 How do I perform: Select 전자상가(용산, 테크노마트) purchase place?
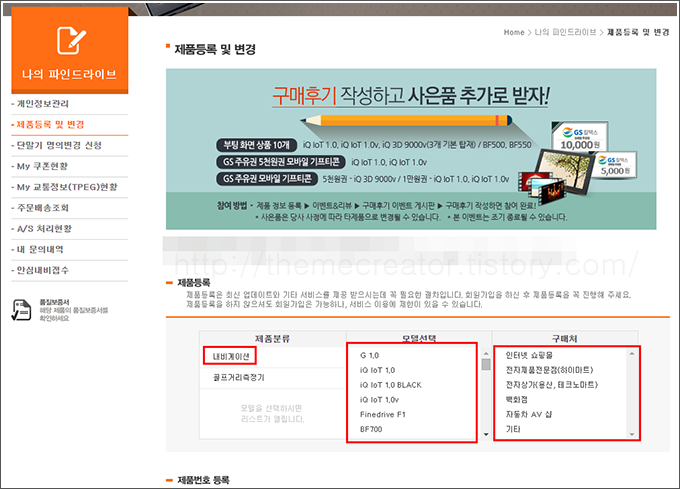pyautogui.click(x=552, y=385)
